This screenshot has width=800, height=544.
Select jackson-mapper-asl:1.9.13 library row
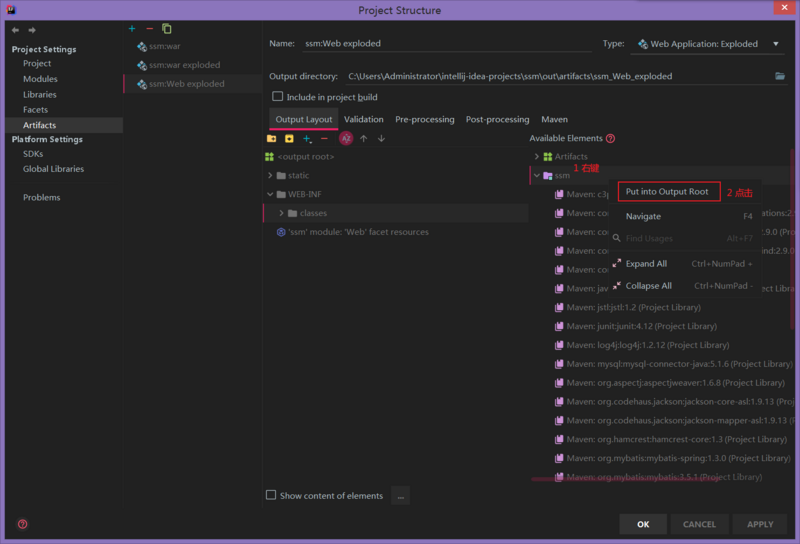[672, 421]
